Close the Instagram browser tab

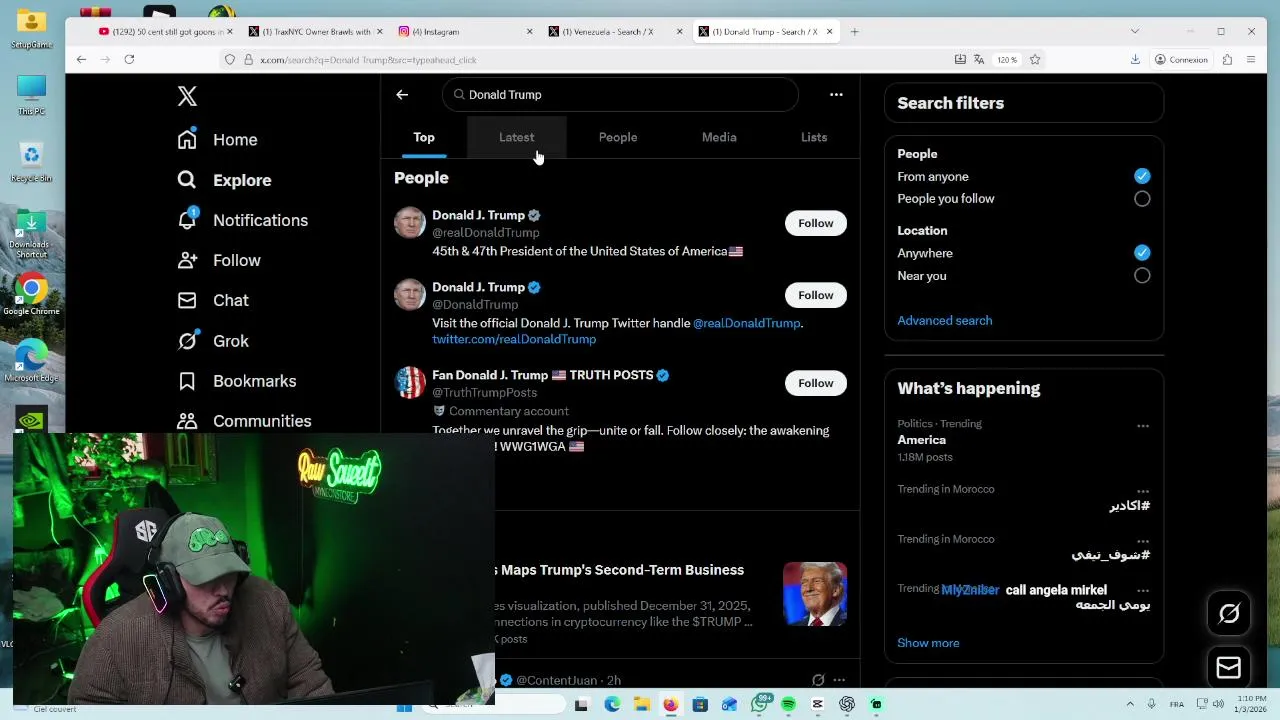click(529, 32)
